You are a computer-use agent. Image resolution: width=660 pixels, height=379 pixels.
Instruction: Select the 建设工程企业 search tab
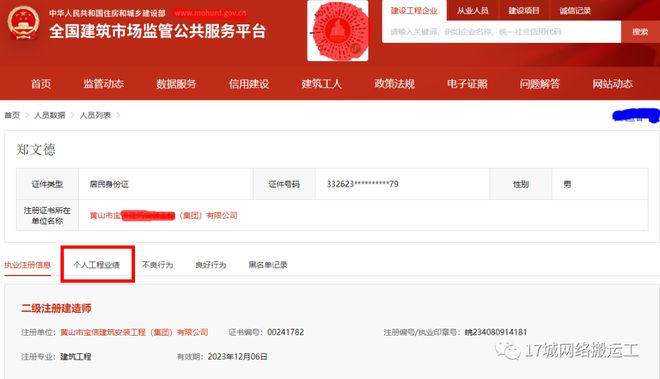[x=414, y=11]
